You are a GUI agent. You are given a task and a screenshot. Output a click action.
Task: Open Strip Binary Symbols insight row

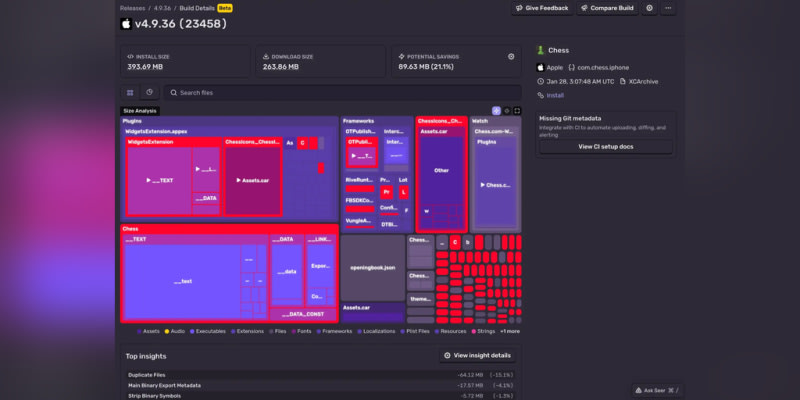pyautogui.click(x=321, y=396)
